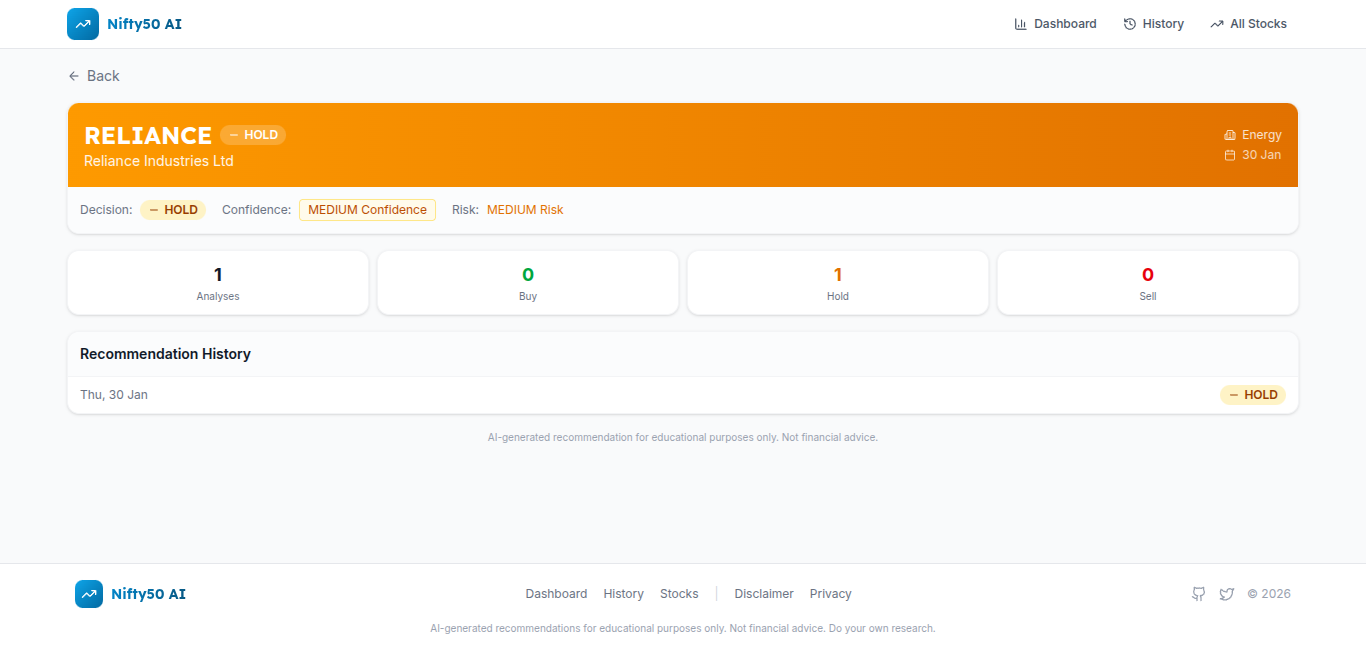Open the History page from top navigation
This screenshot has height=652, width=1366.
(x=1153, y=24)
